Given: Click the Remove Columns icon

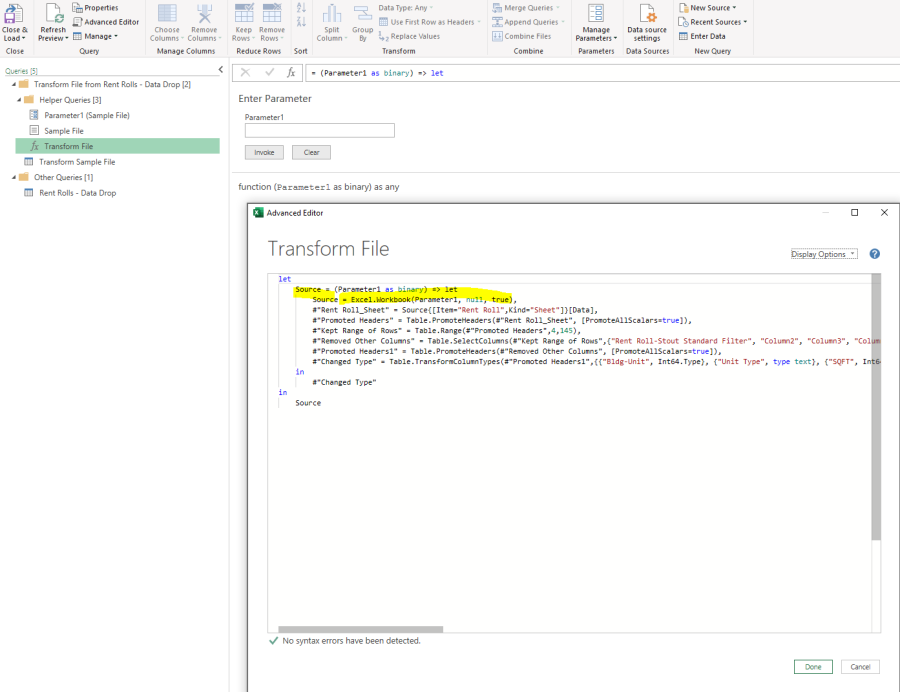Looking at the screenshot, I should pyautogui.click(x=204, y=14).
